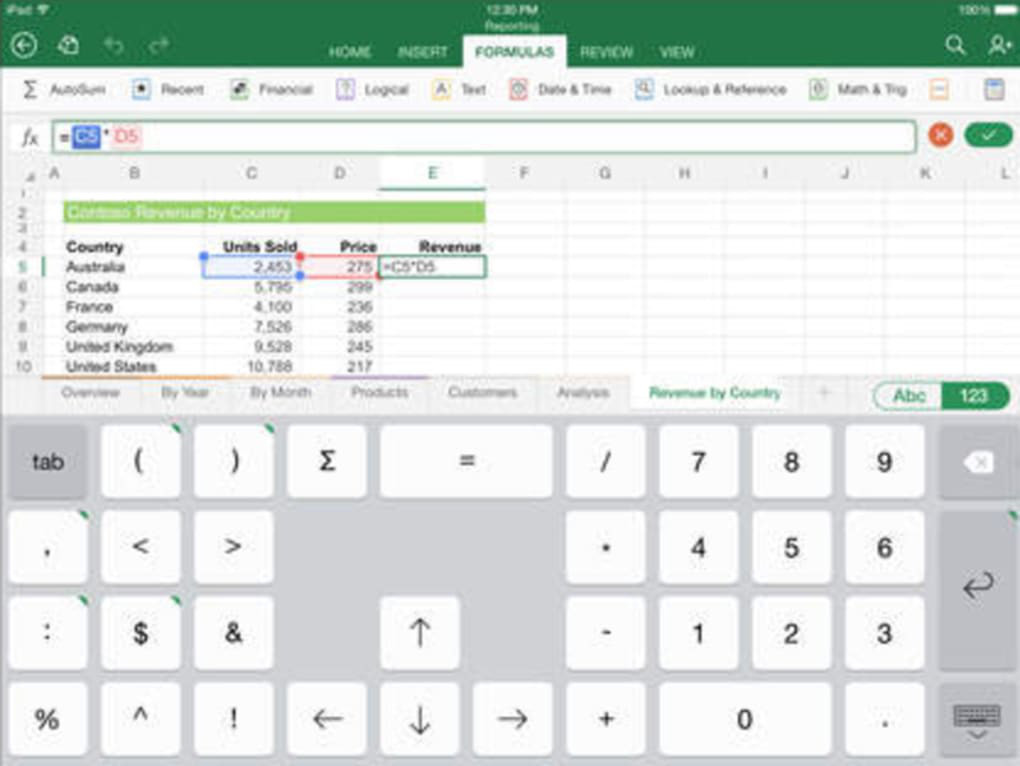The image size is (1020, 766).
Task: Select column E header
Action: 432,173
